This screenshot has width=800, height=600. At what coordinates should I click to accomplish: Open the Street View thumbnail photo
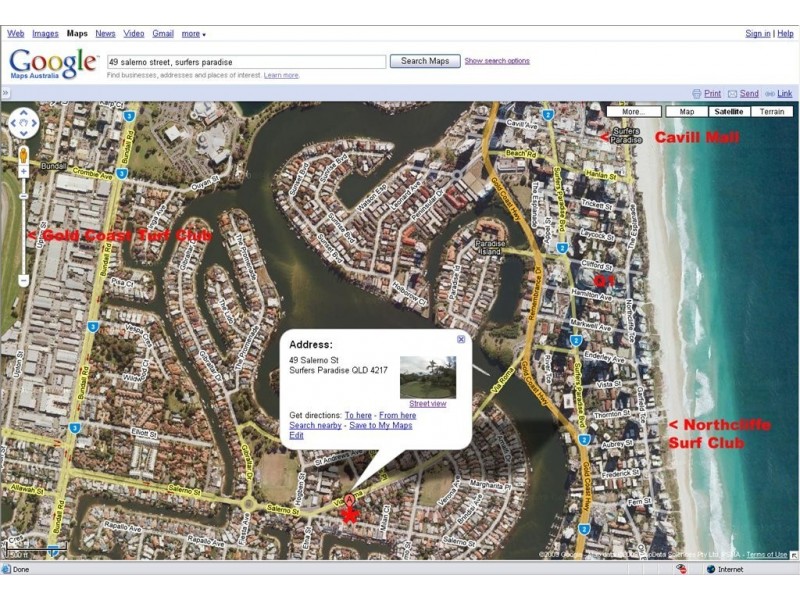[x=428, y=377]
